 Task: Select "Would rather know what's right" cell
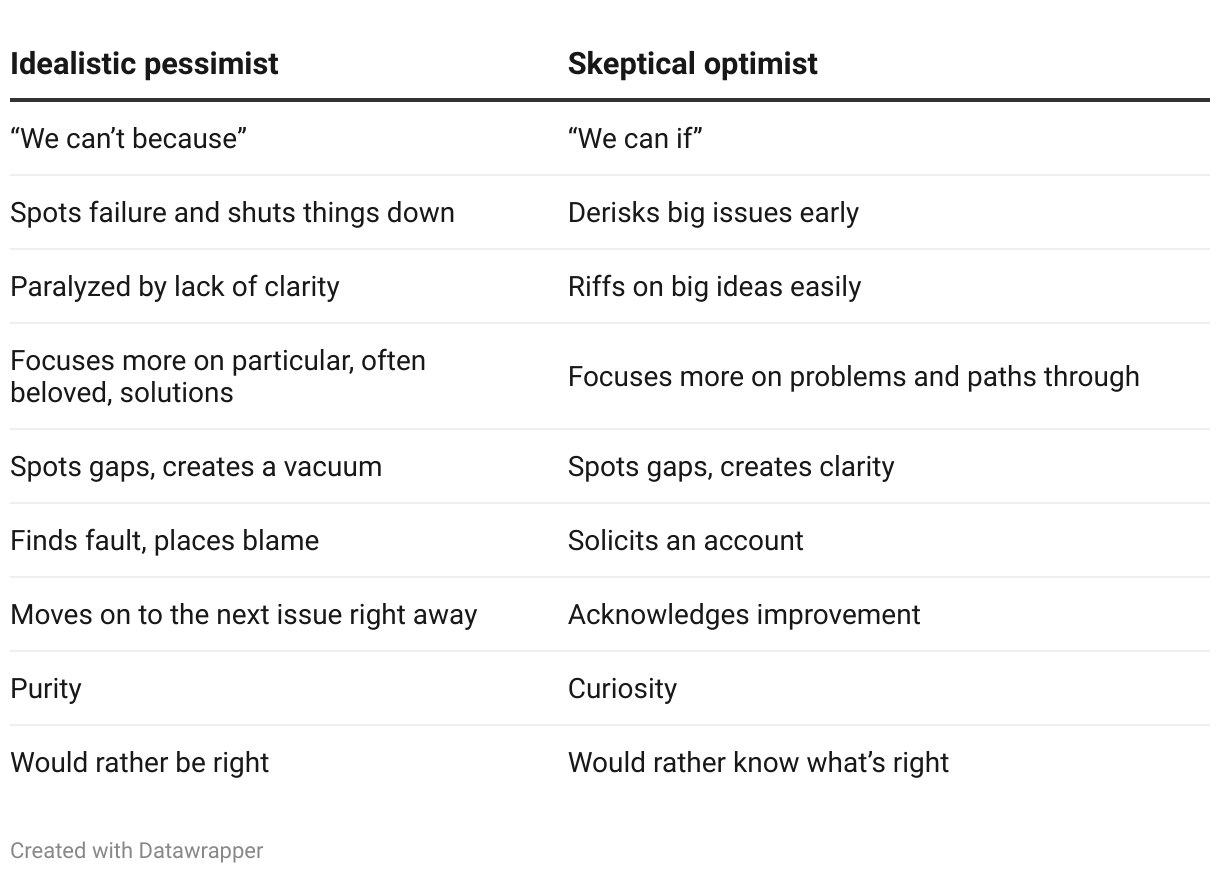coord(758,762)
